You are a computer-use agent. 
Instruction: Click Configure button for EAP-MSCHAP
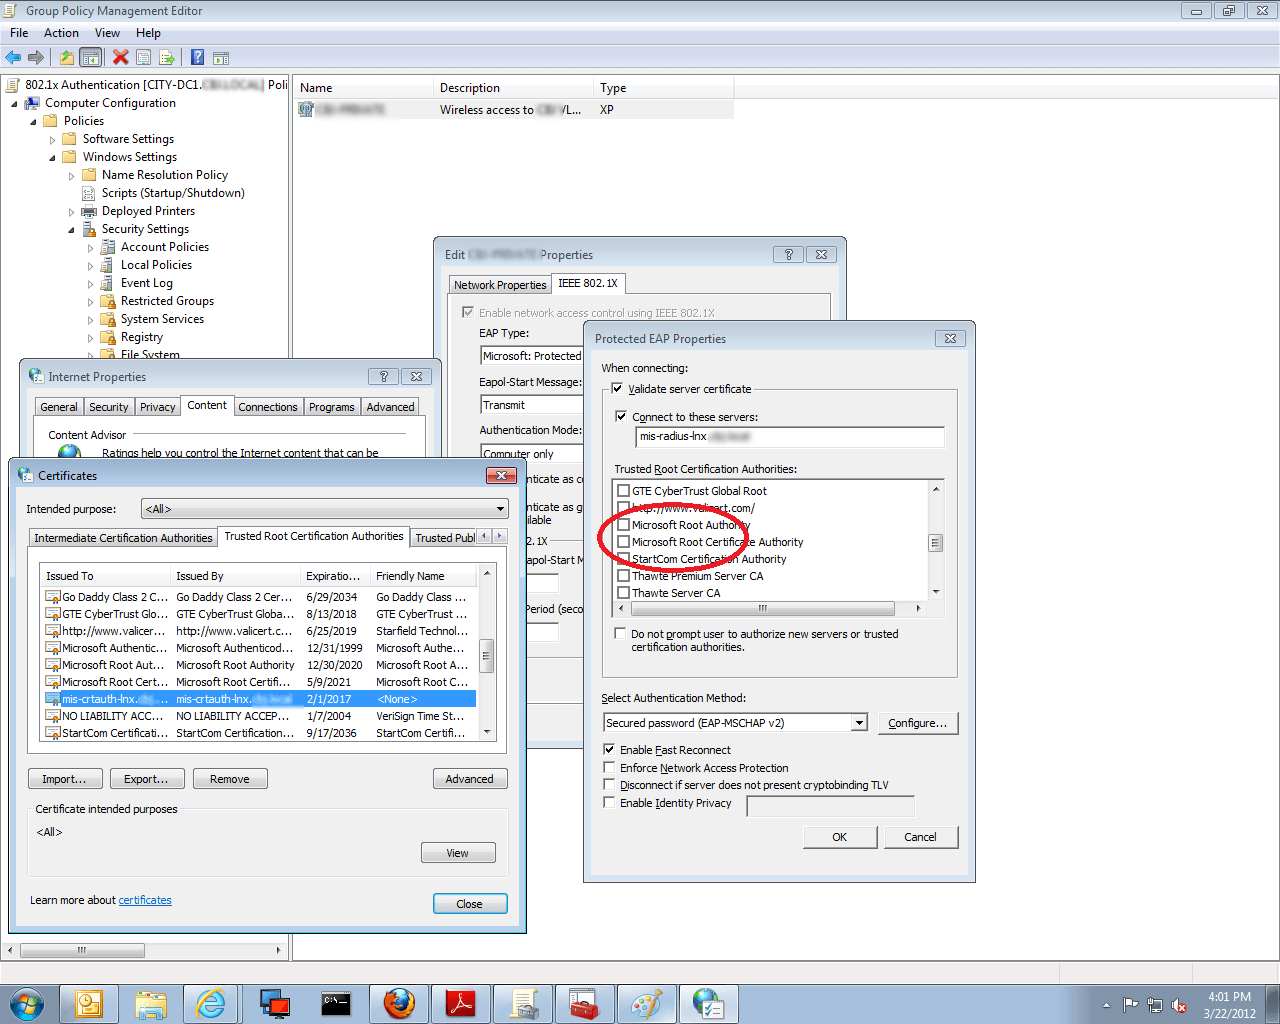[918, 723]
